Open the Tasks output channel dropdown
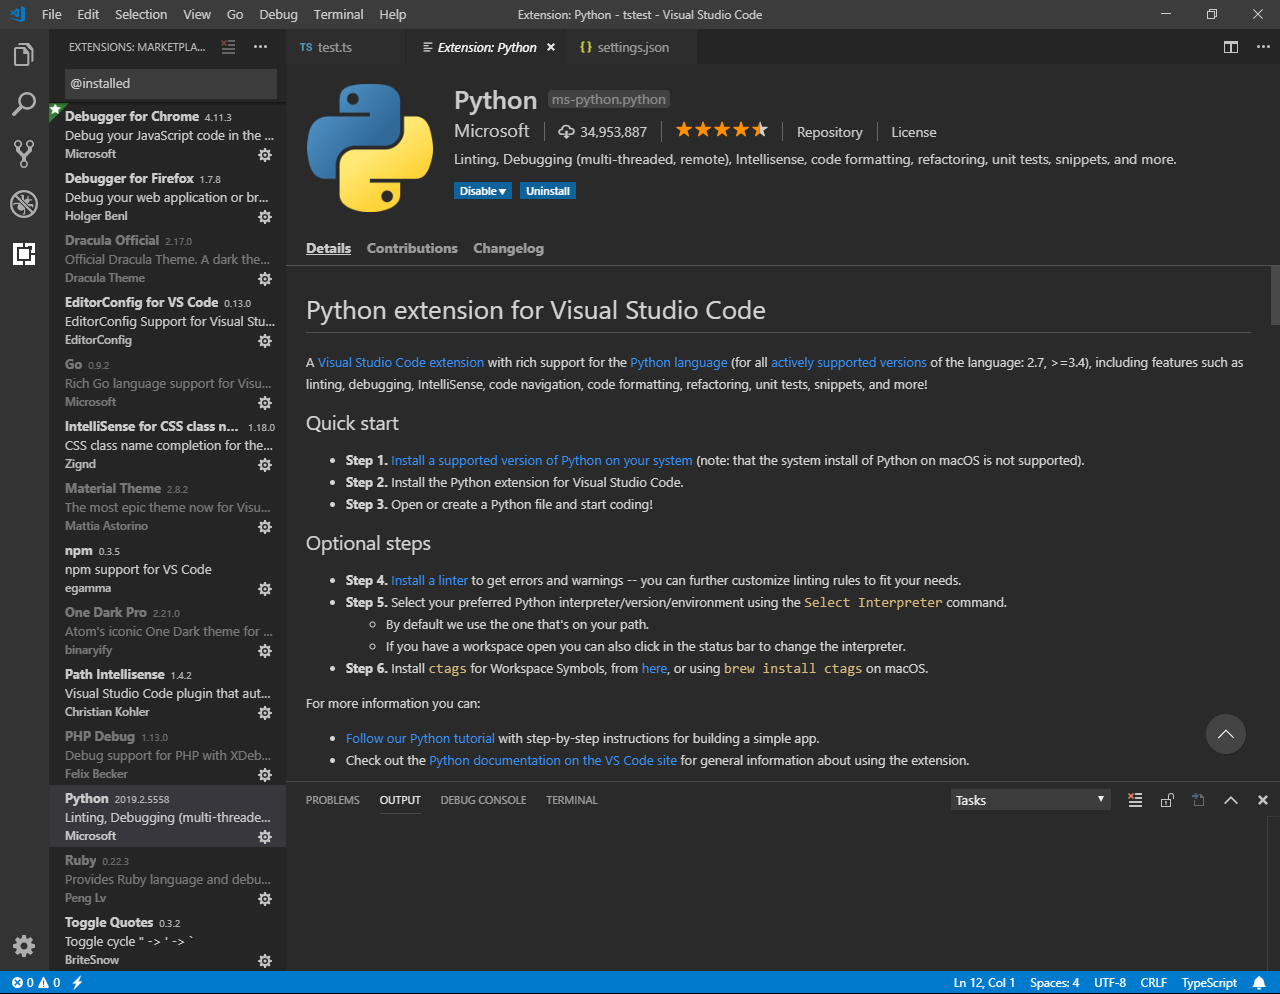1280x994 pixels. coord(1030,800)
